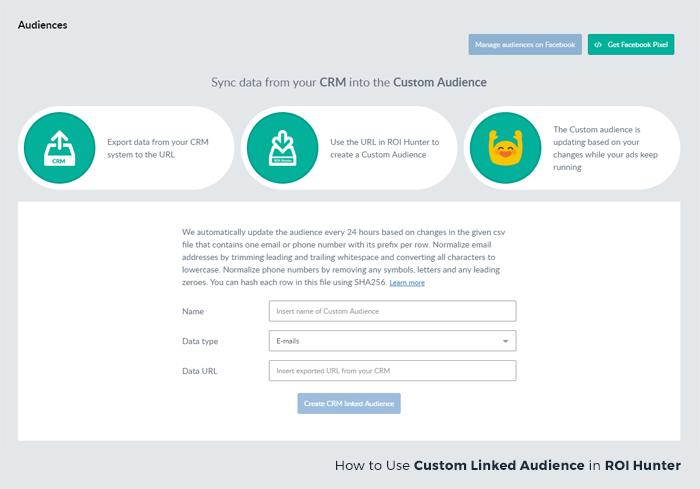
Task: Click the code icon on Get Facebook Pixel
Action: [598, 45]
